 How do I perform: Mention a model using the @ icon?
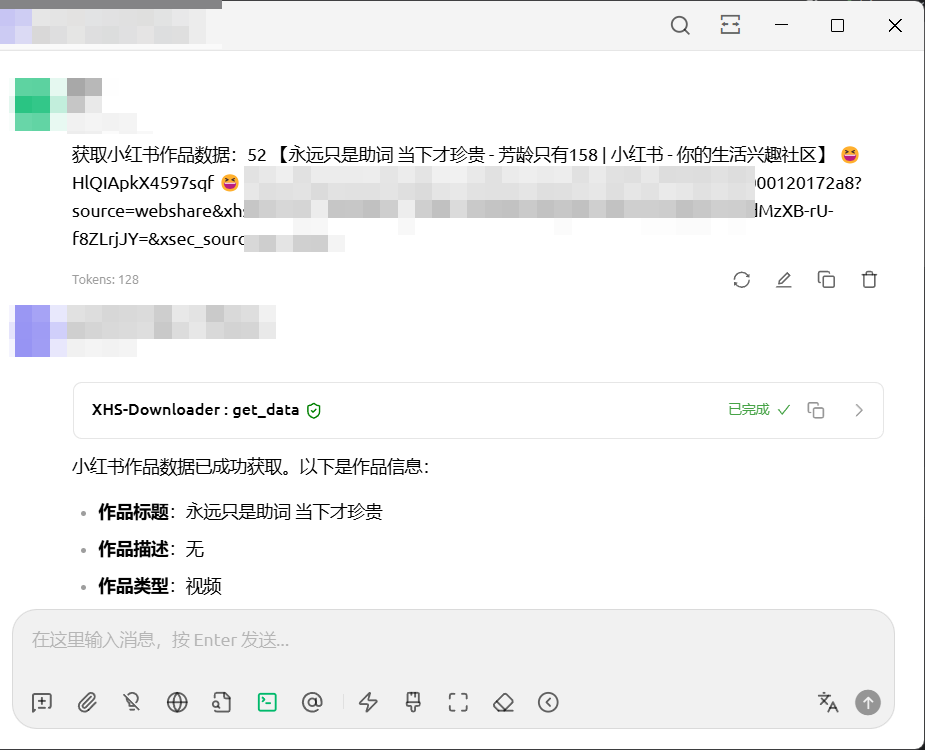312,702
